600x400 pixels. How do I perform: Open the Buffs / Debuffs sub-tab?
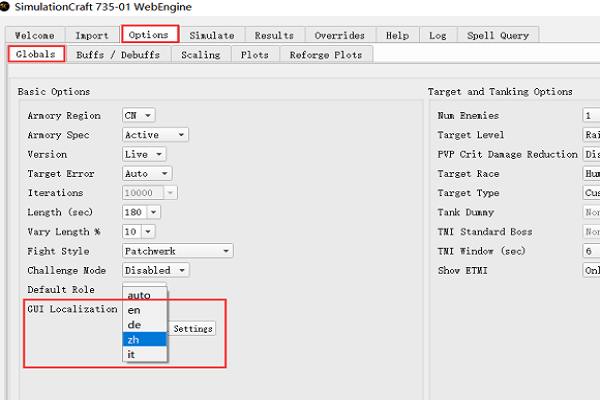pyautogui.click(x=118, y=55)
